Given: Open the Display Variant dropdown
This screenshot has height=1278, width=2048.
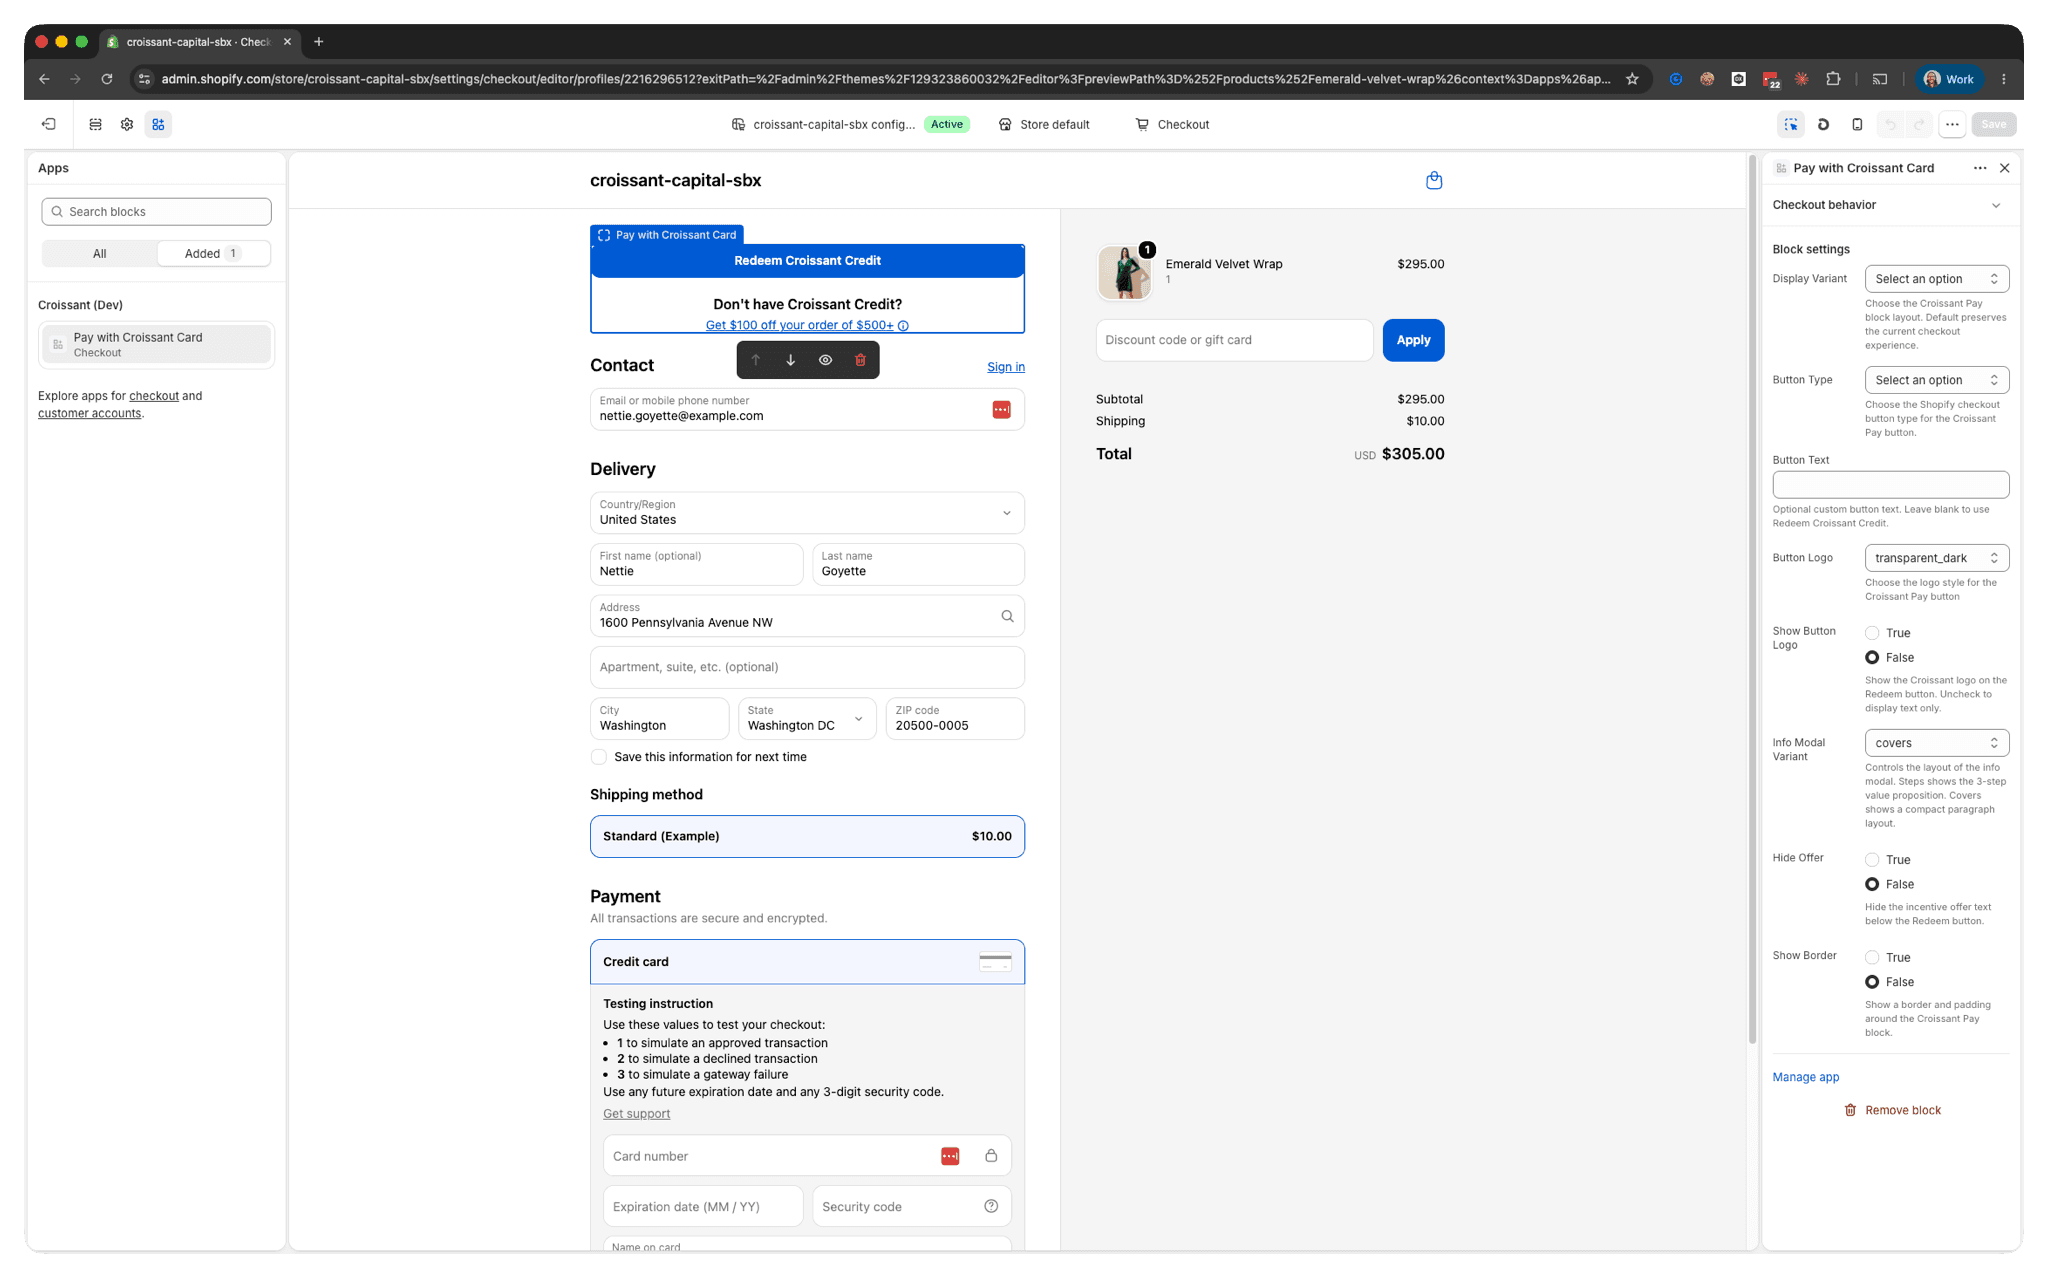Looking at the screenshot, I should click(x=1936, y=279).
